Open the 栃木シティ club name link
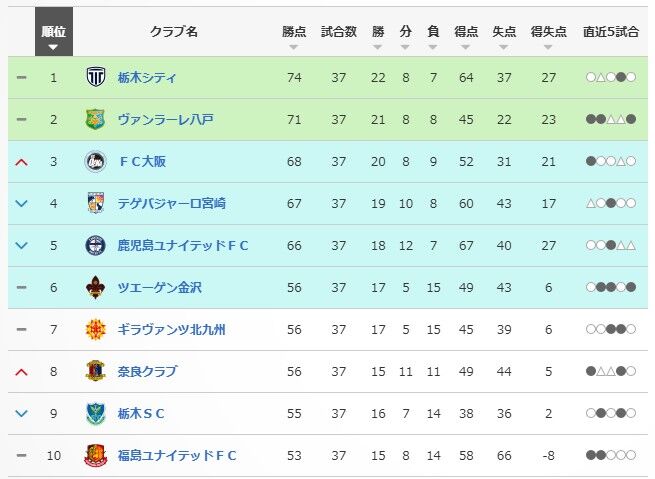 (x=146, y=77)
